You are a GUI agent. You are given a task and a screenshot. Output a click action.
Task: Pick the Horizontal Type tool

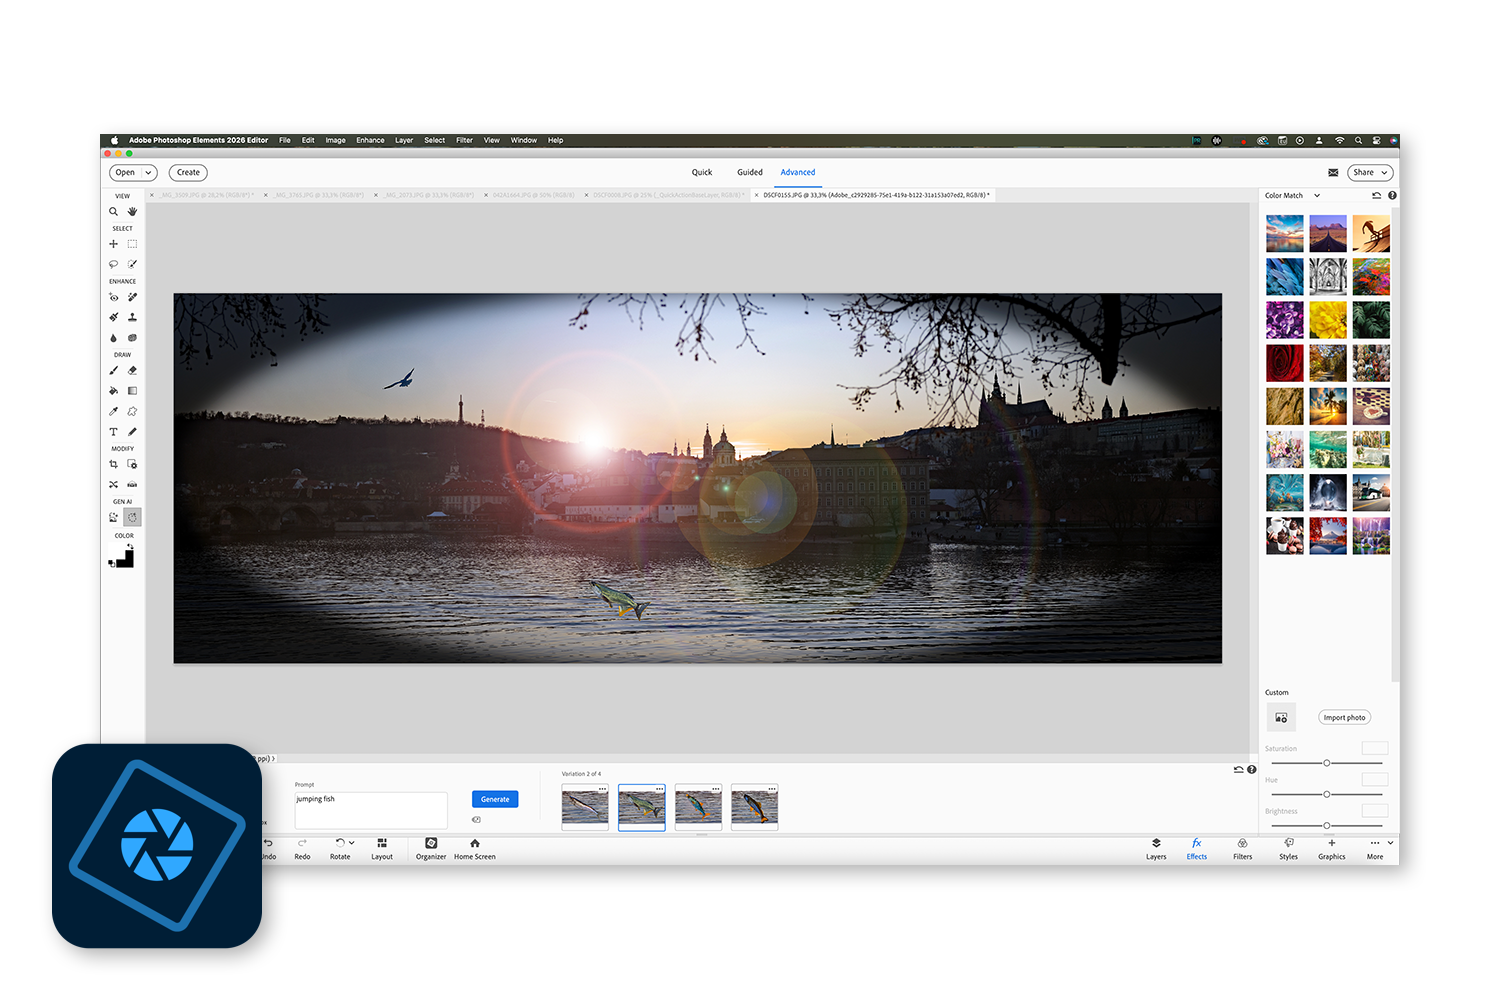click(x=113, y=432)
